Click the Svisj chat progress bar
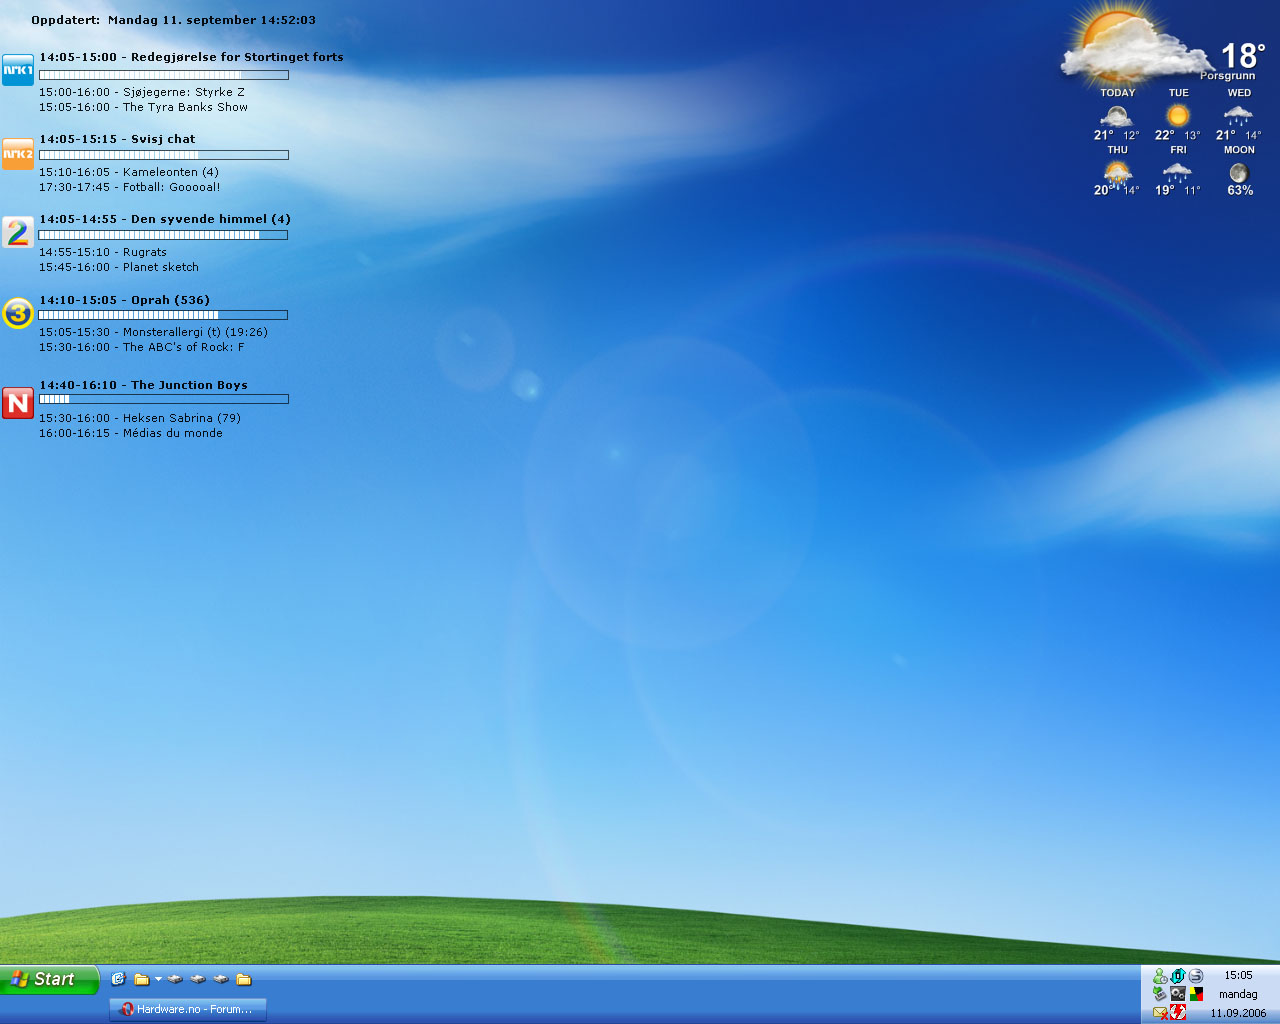The width and height of the screenshot is (1280, 1024). click(164, 155)
